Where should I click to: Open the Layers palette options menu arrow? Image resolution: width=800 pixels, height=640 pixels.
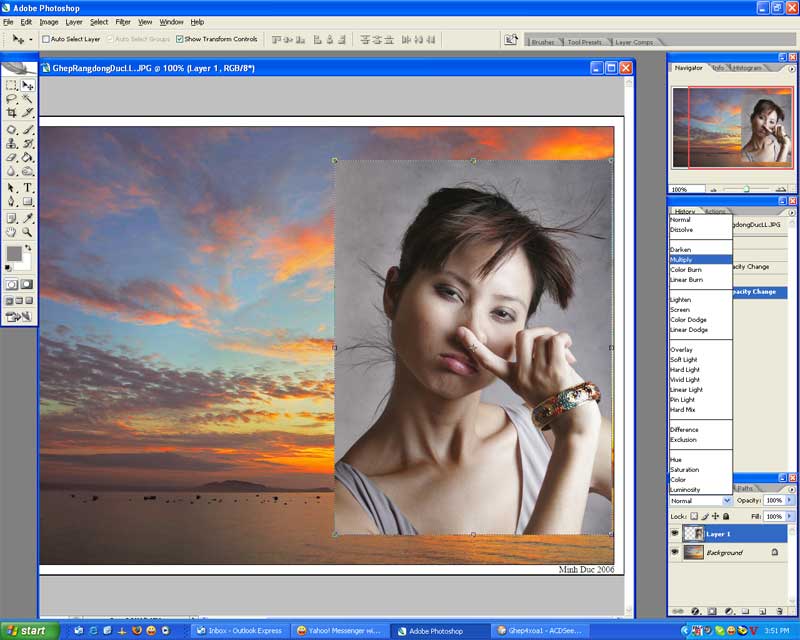(791, 489)
